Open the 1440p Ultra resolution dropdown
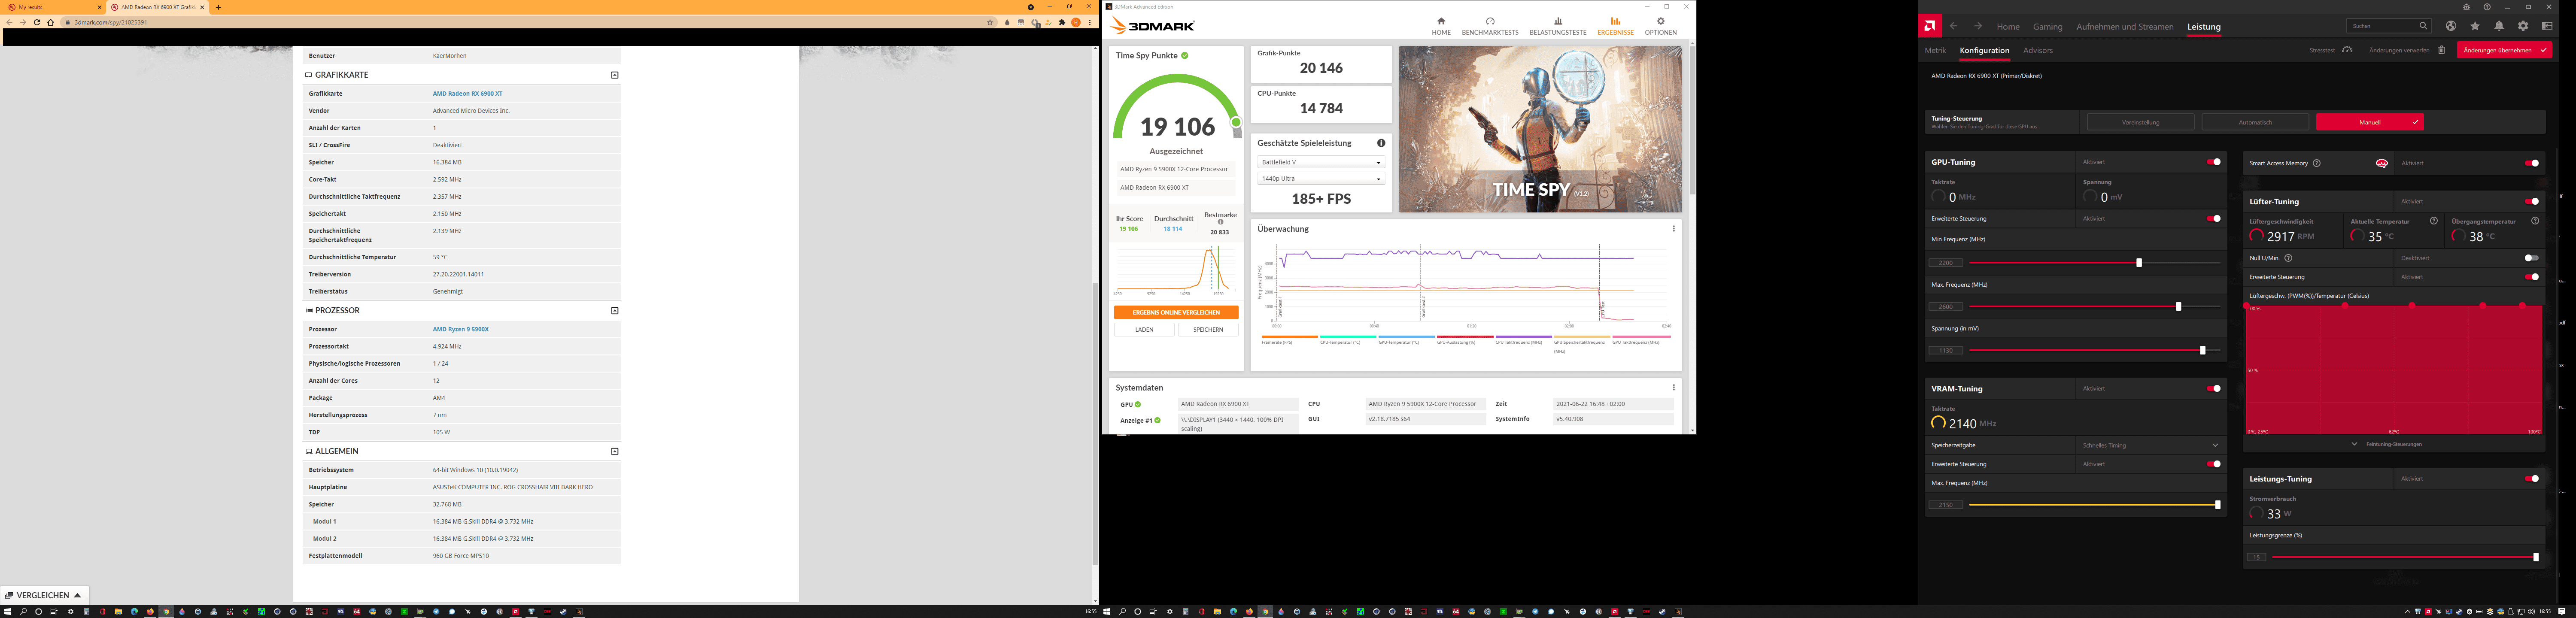The width and height of the screenshot is (2576, 618). 1320,178
